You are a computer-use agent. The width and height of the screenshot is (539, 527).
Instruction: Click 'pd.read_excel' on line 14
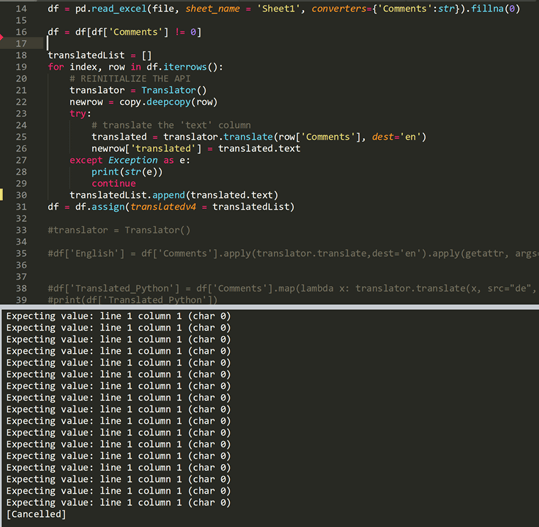111,9
